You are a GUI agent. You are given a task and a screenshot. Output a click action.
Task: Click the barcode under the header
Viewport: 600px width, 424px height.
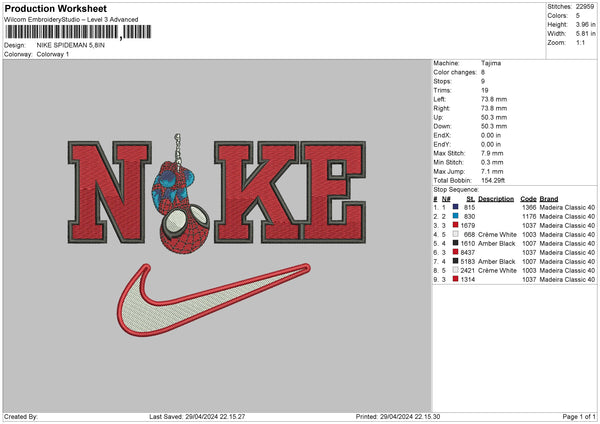pos(78,32)
